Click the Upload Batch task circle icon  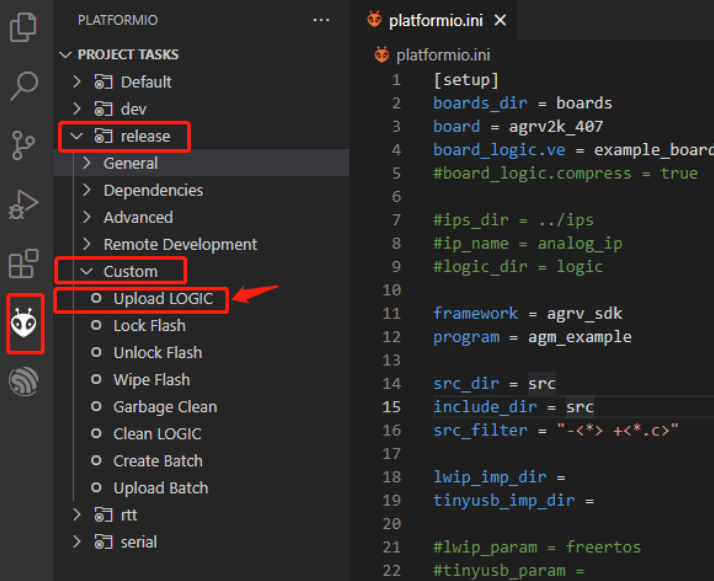pos(96,488)
